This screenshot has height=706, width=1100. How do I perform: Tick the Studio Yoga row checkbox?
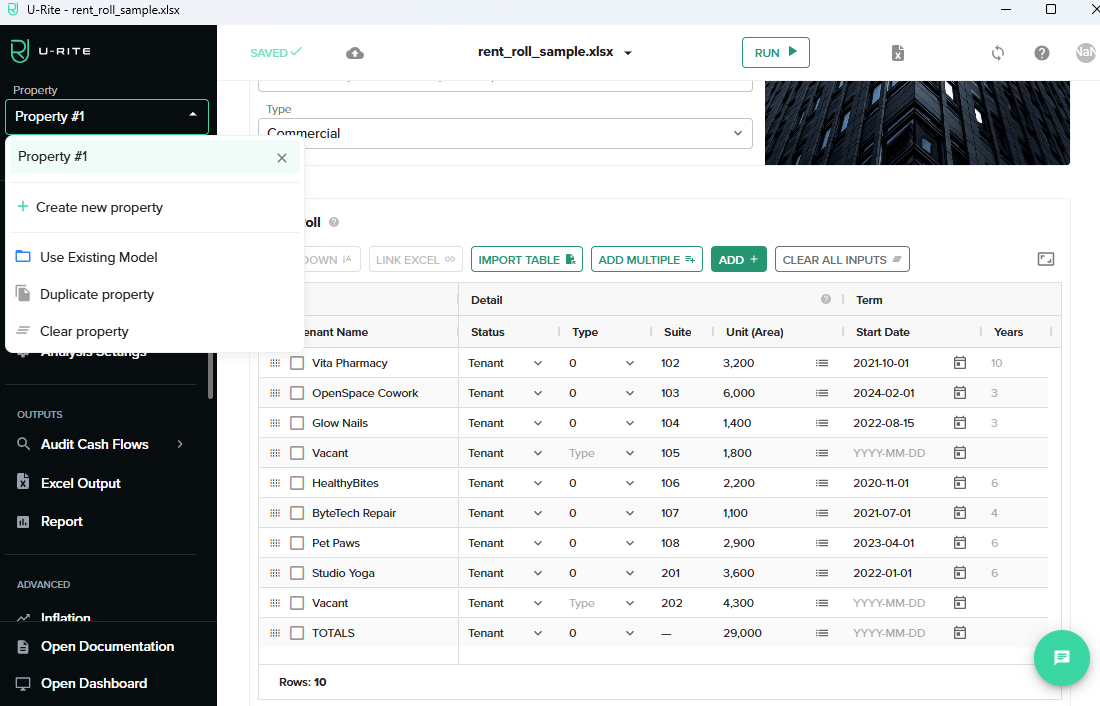click(297, 573)
